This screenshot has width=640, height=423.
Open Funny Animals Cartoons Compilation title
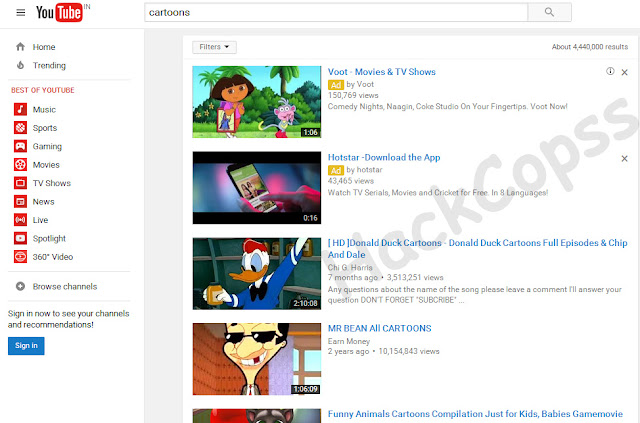pyautogui.click(x=475, y=414)
